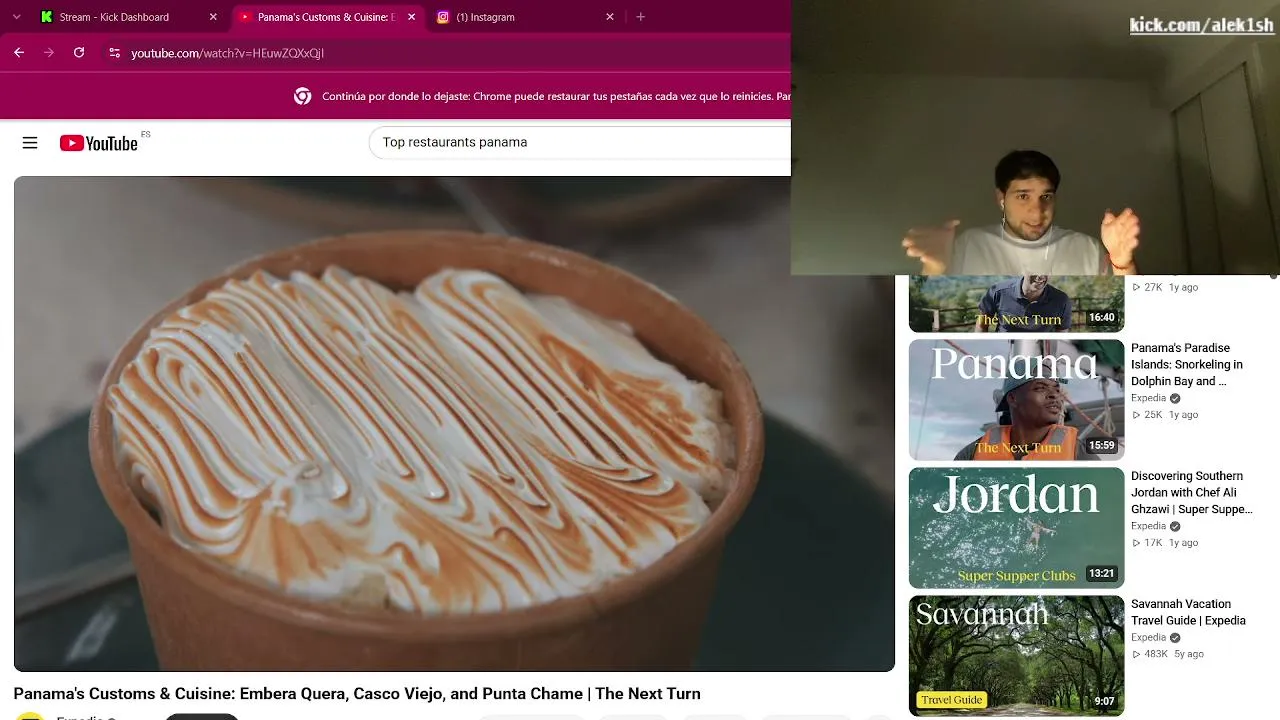Click the verified badge beside Expedia under Southern Jordan
1280x720 pixels.
tap(1175, 526)
